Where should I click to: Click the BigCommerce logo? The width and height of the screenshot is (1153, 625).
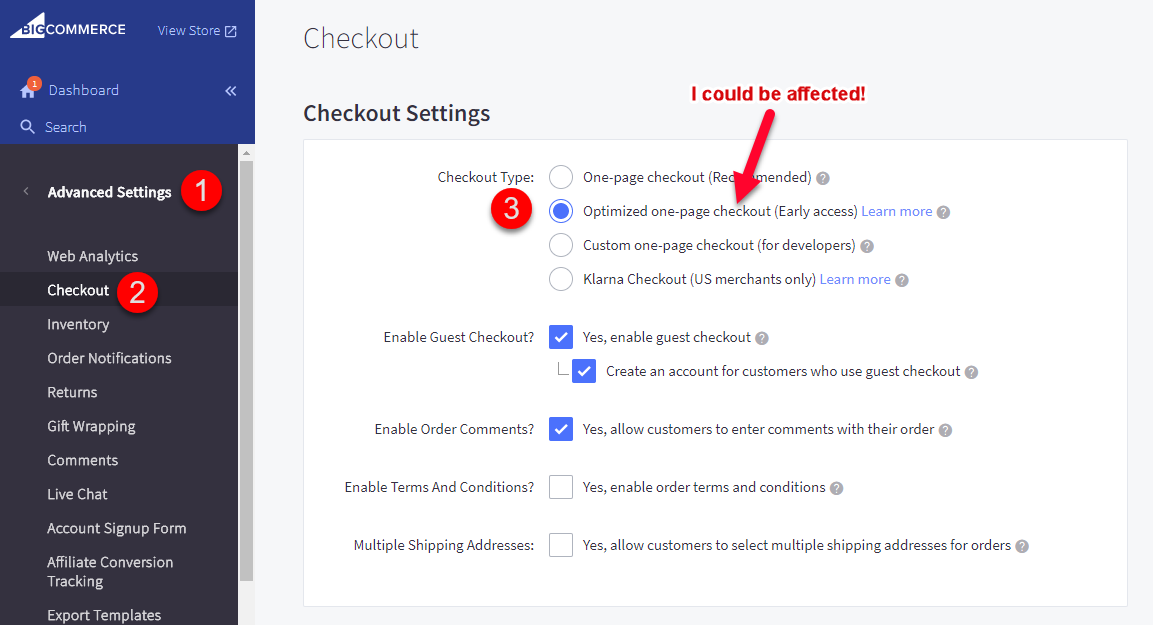coord(68,26)
